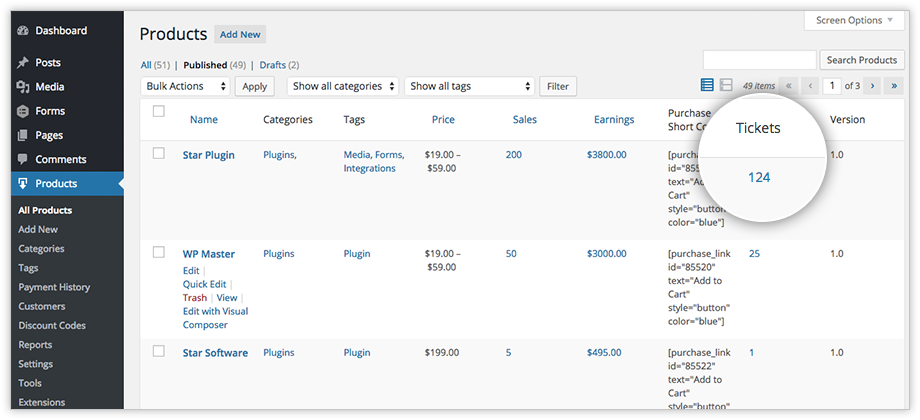Viewport: 920px width, 420px height.
Task: Open the Bulk Actions dropdown
Action: [185, 86]
